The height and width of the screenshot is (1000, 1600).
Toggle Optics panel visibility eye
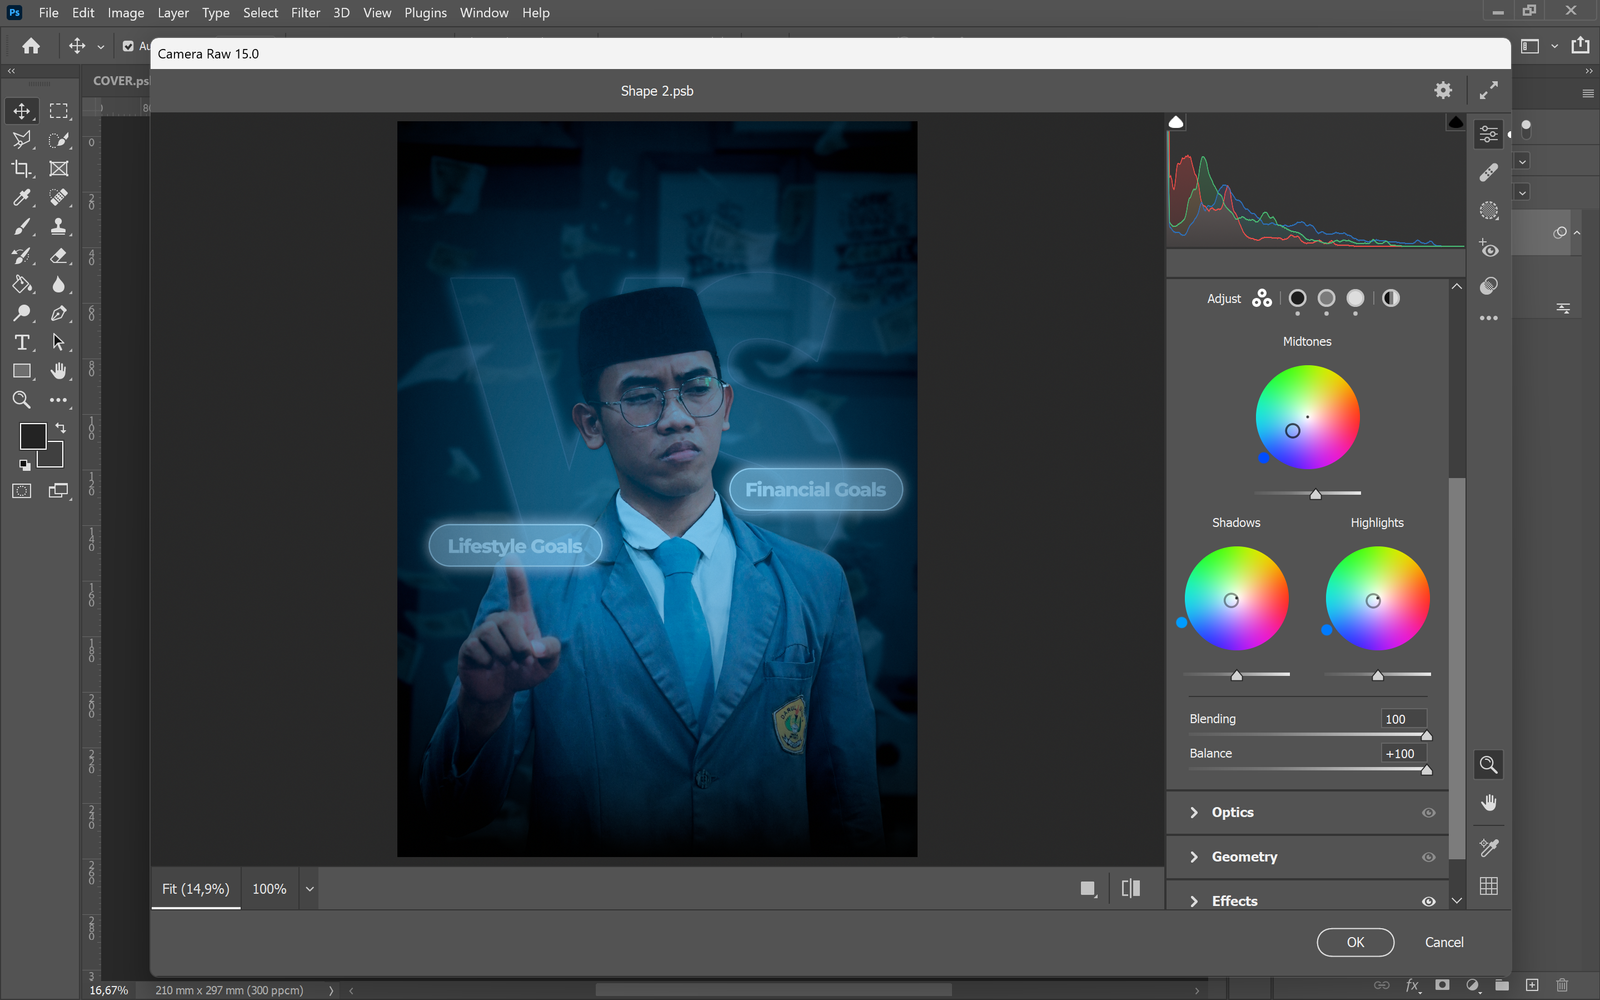(1428, 813)
